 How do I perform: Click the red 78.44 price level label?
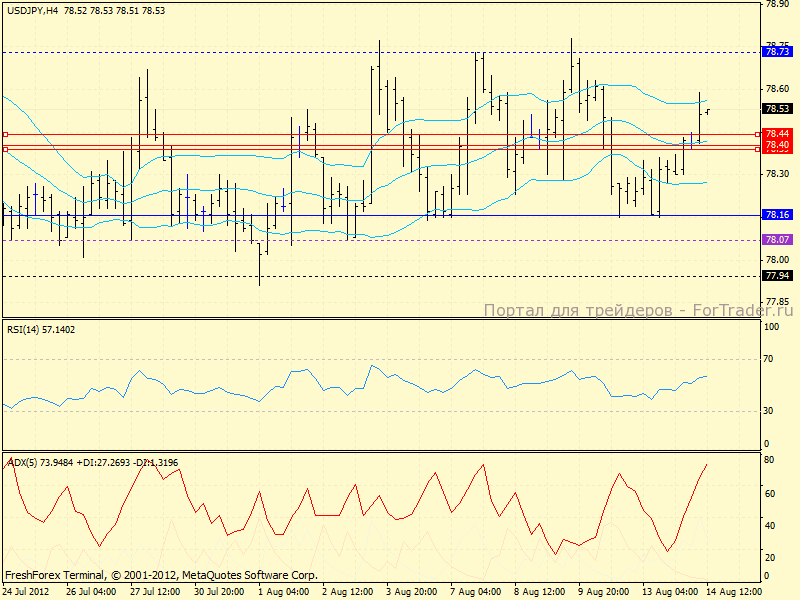click(x=777, y=133)
